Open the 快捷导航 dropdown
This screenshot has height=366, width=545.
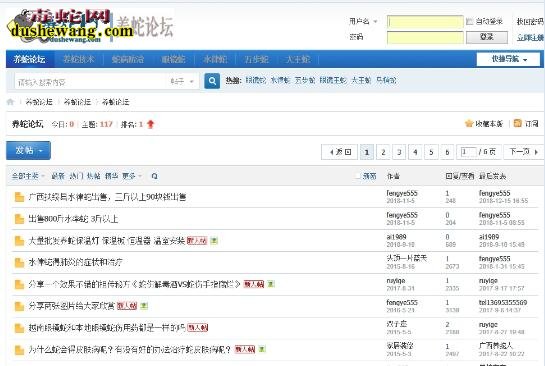coord(508,59)
